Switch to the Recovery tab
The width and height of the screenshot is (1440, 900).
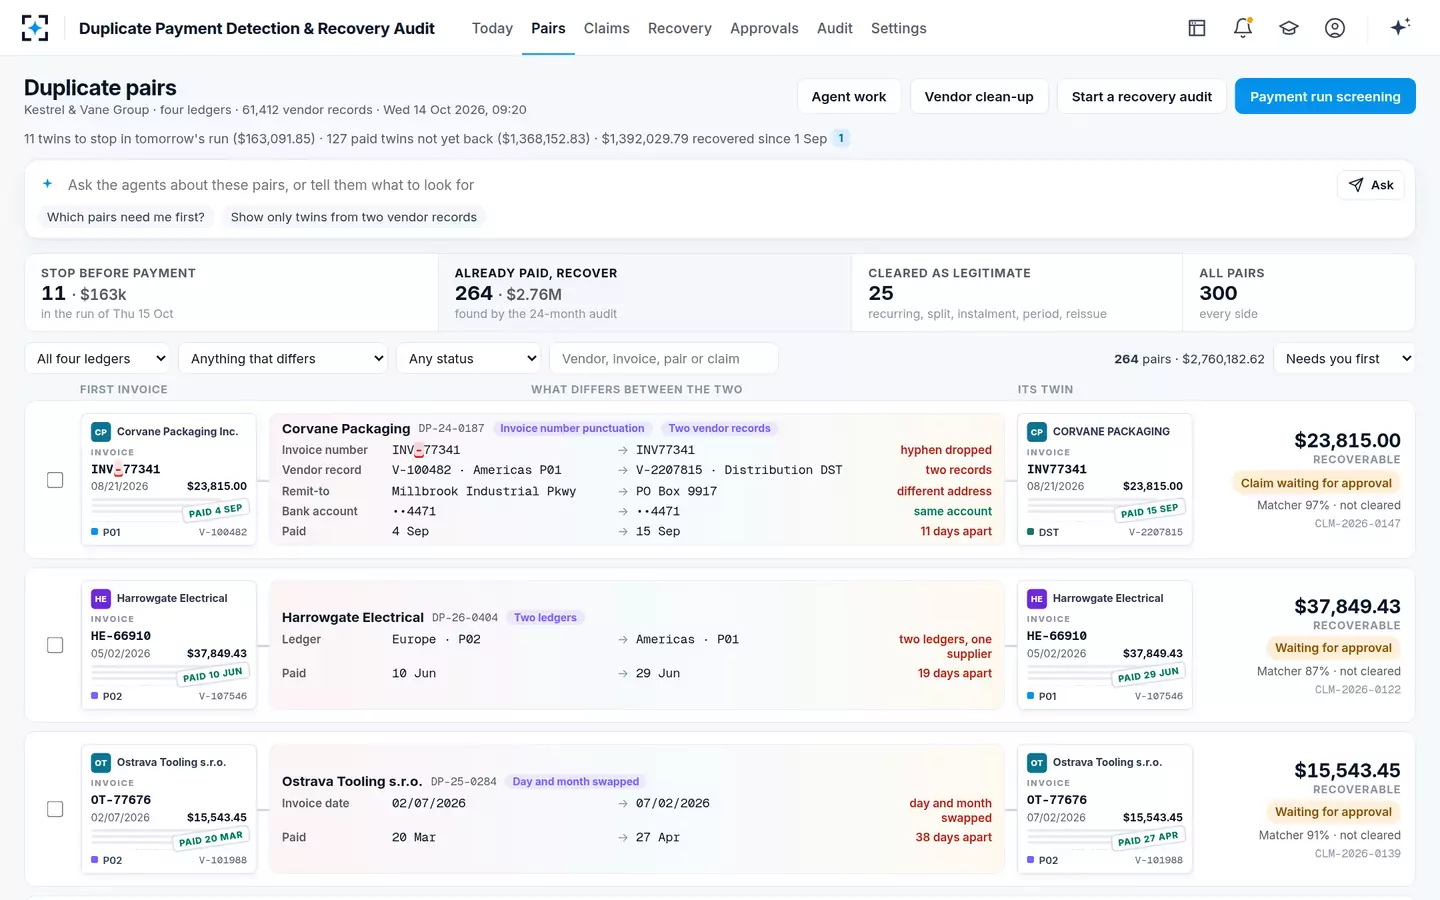[680, 28]
